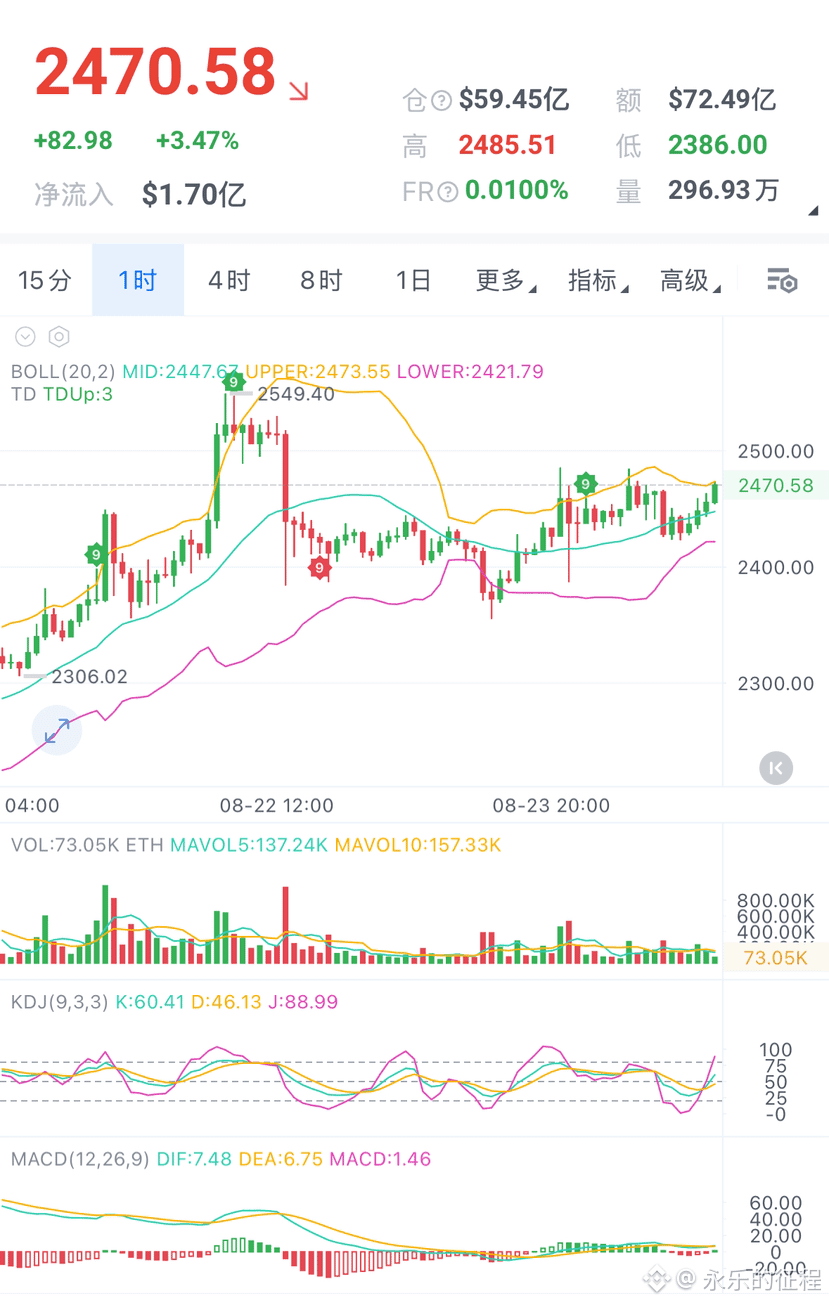The width and height of the screenshot is (829, 1305).
Task: Click the net inflow value $1.70亿
Action: click(x=194, y=194)
